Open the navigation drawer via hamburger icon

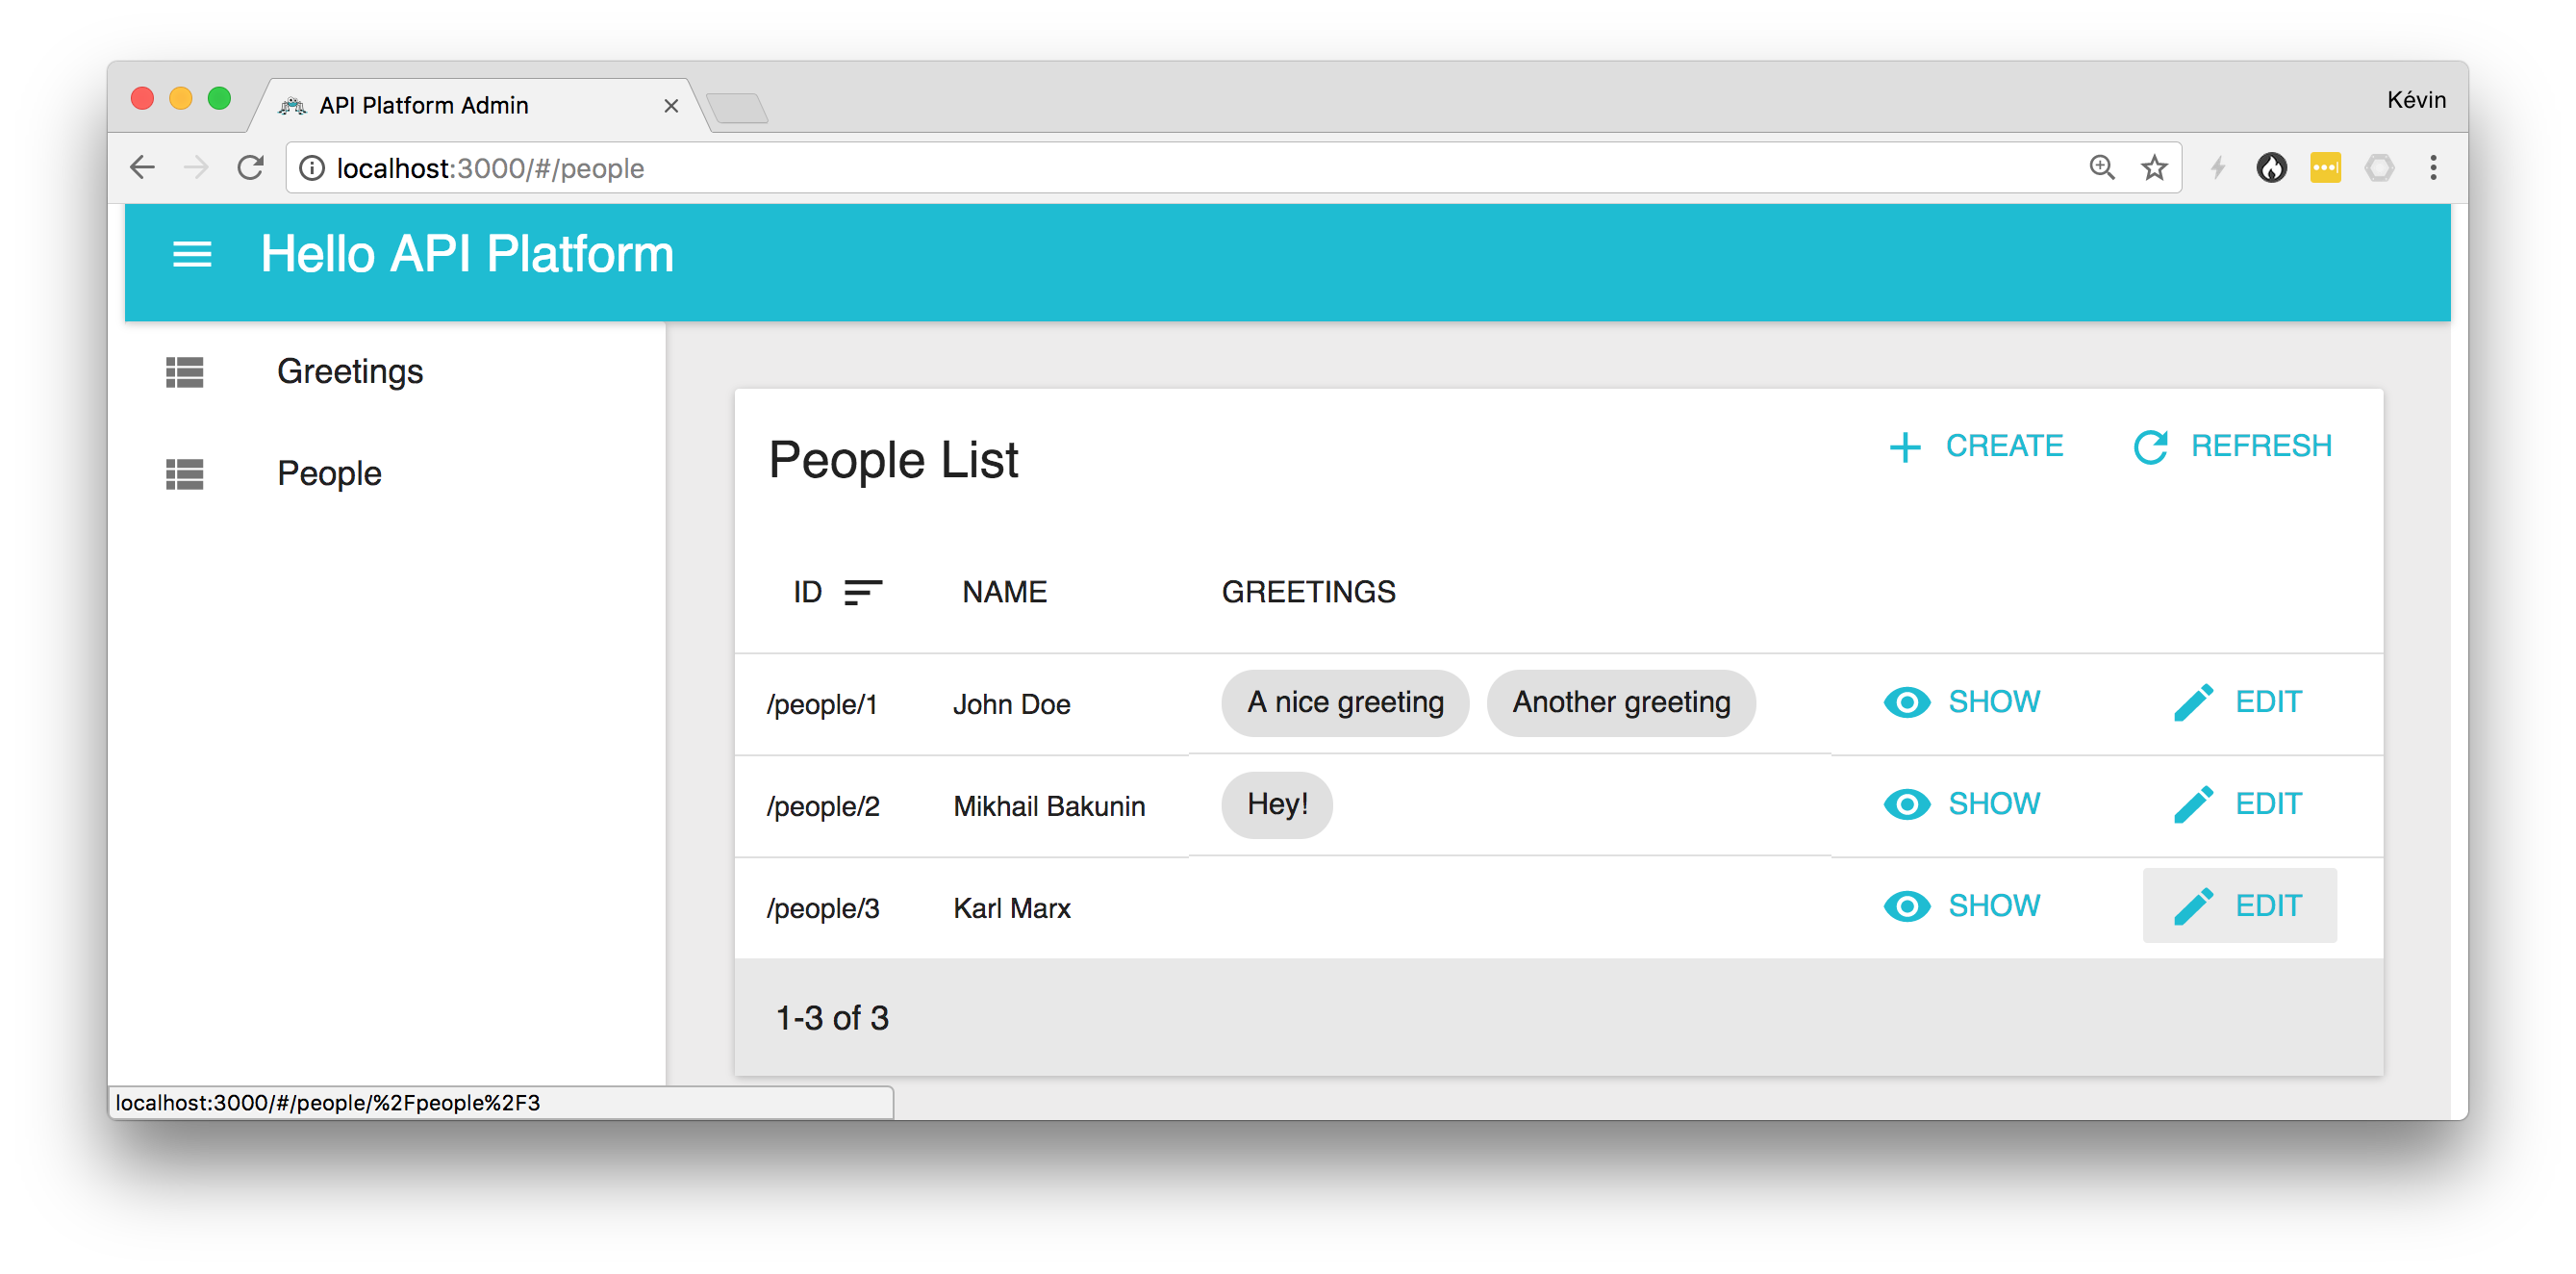tap(191, 254)
